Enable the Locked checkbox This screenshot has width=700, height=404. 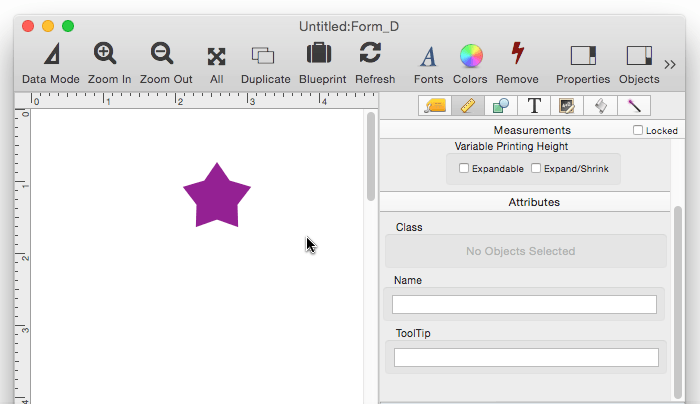[638, 130]
